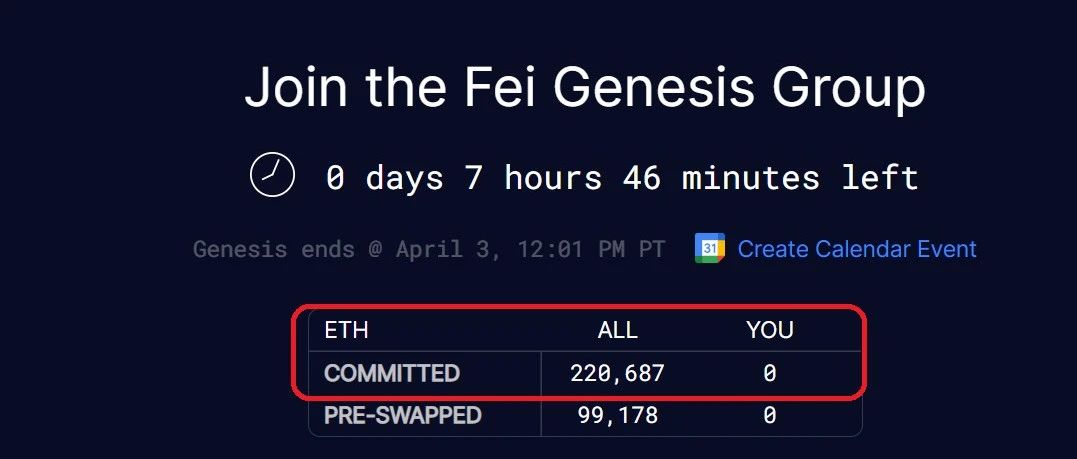
Task: Click the ETH column header
Action: (x=346, y=331)
